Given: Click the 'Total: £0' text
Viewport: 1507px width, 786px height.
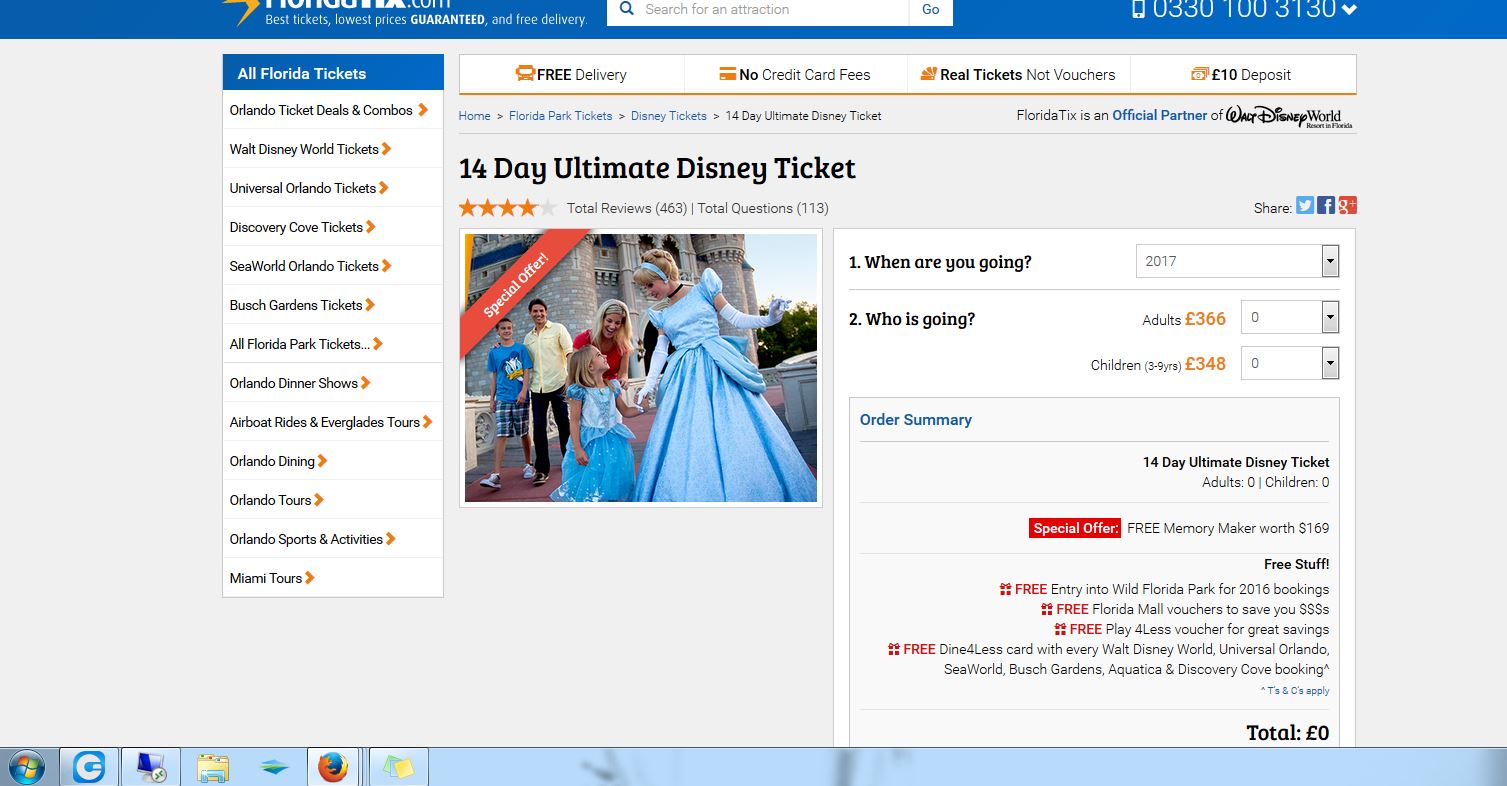Looking at the screenshot, I should pos(1288,733).
